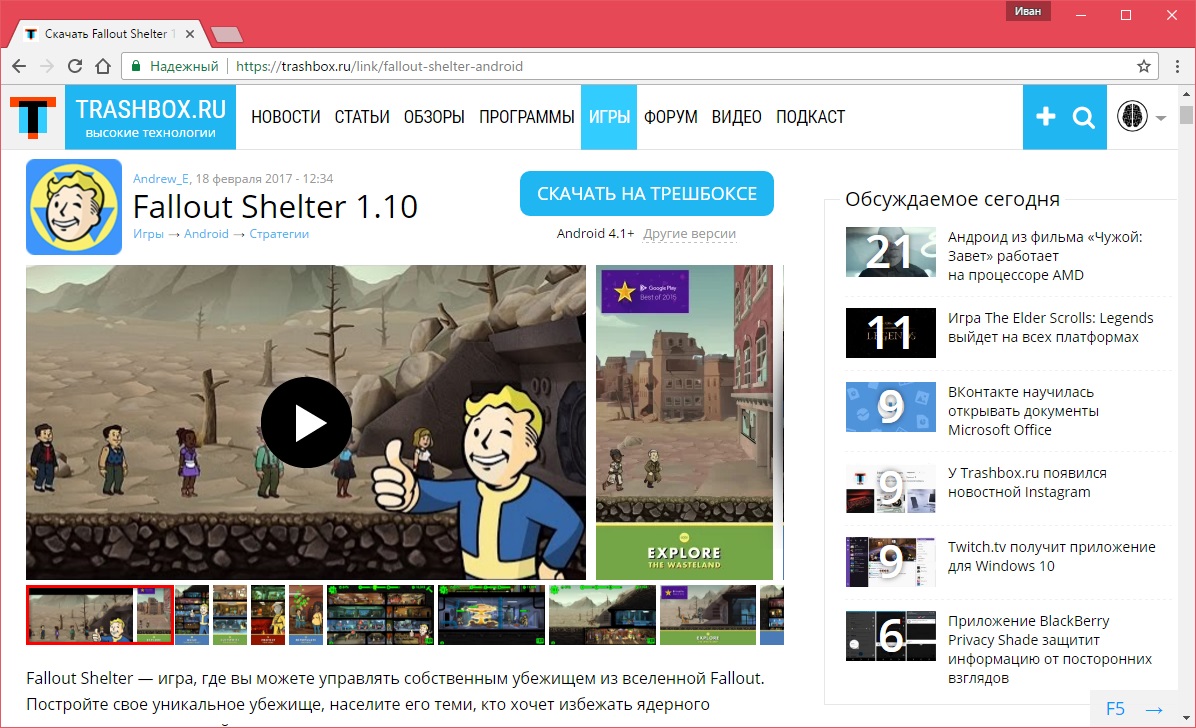Expand the user account dropdown arrow
Image resolution: width=1196 pixels, height=728 pixels.
(x=1161, y=118)
